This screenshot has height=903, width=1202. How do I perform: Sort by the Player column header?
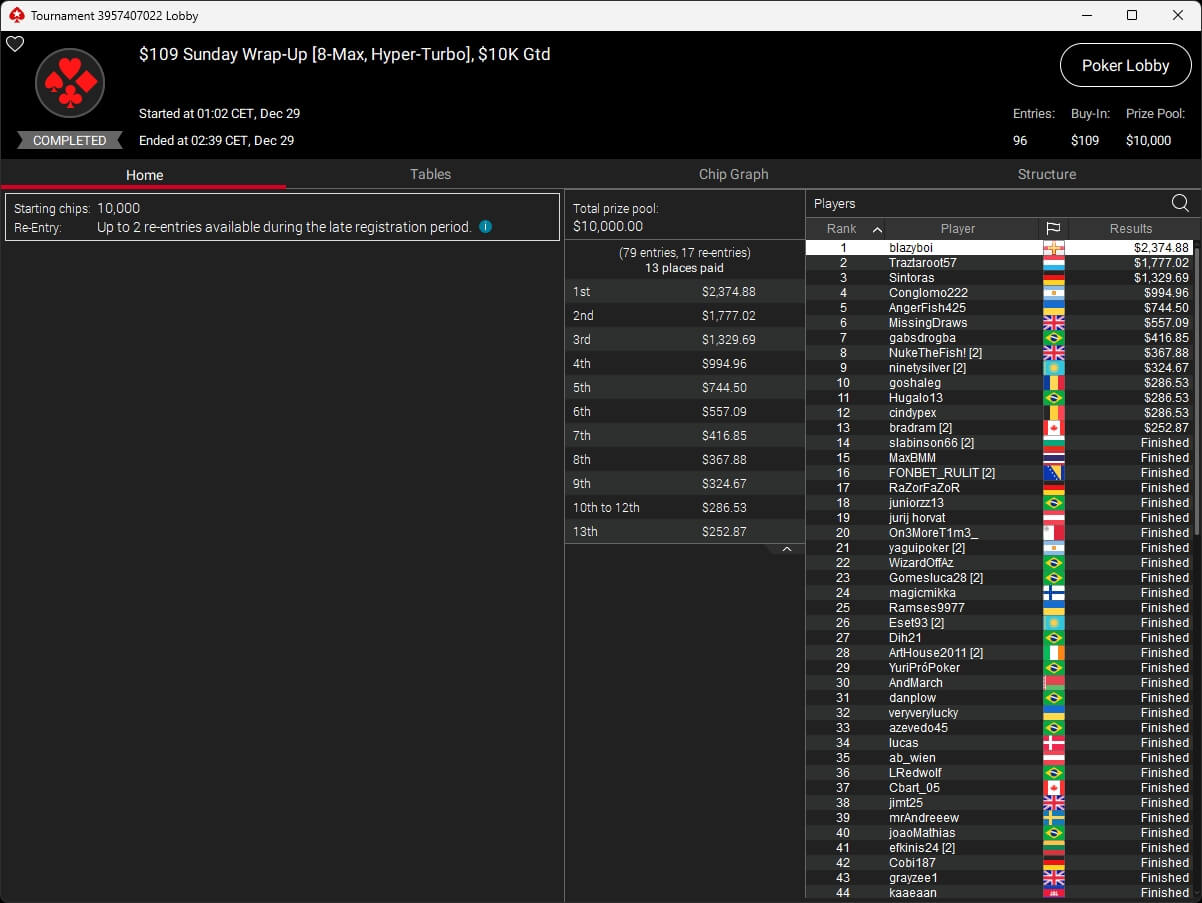click(x=957, y=228)
